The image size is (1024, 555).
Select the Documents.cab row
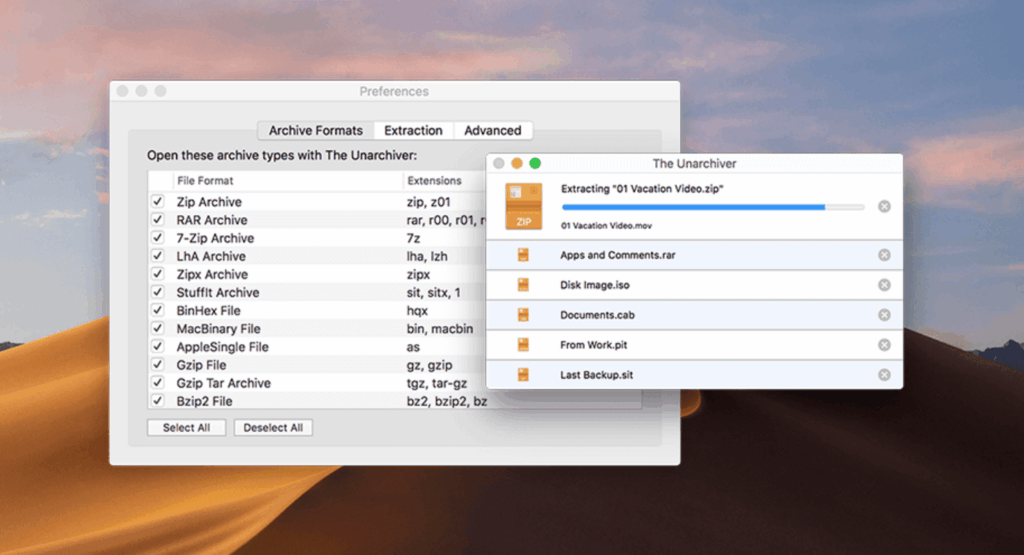[x=695, y=315]
